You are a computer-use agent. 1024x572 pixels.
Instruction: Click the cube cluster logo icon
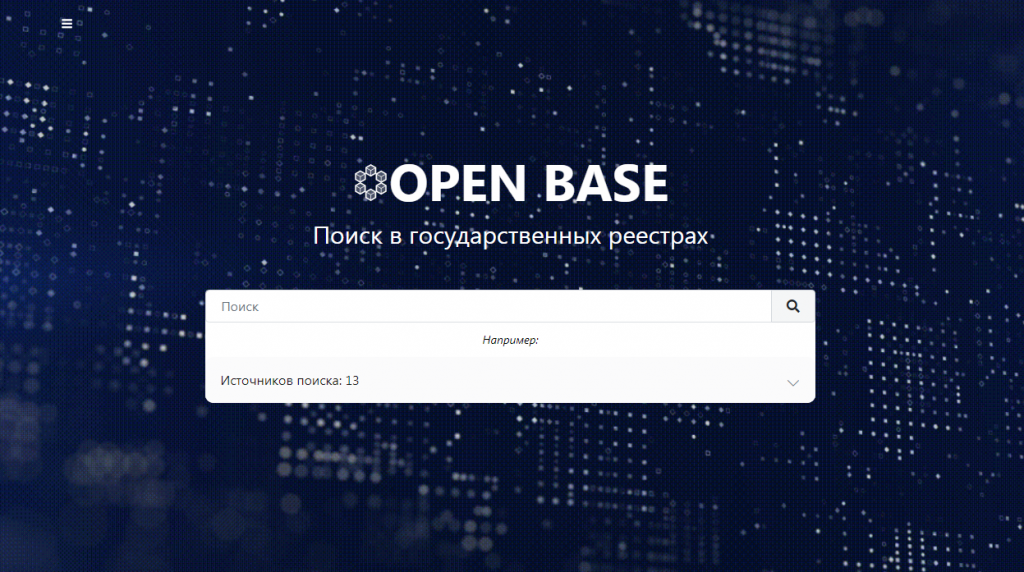(371, 183)
